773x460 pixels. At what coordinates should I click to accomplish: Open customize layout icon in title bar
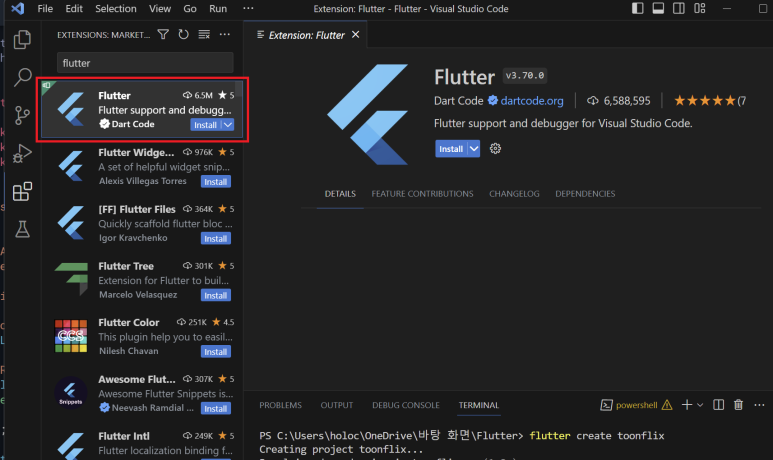pos(700,8)
